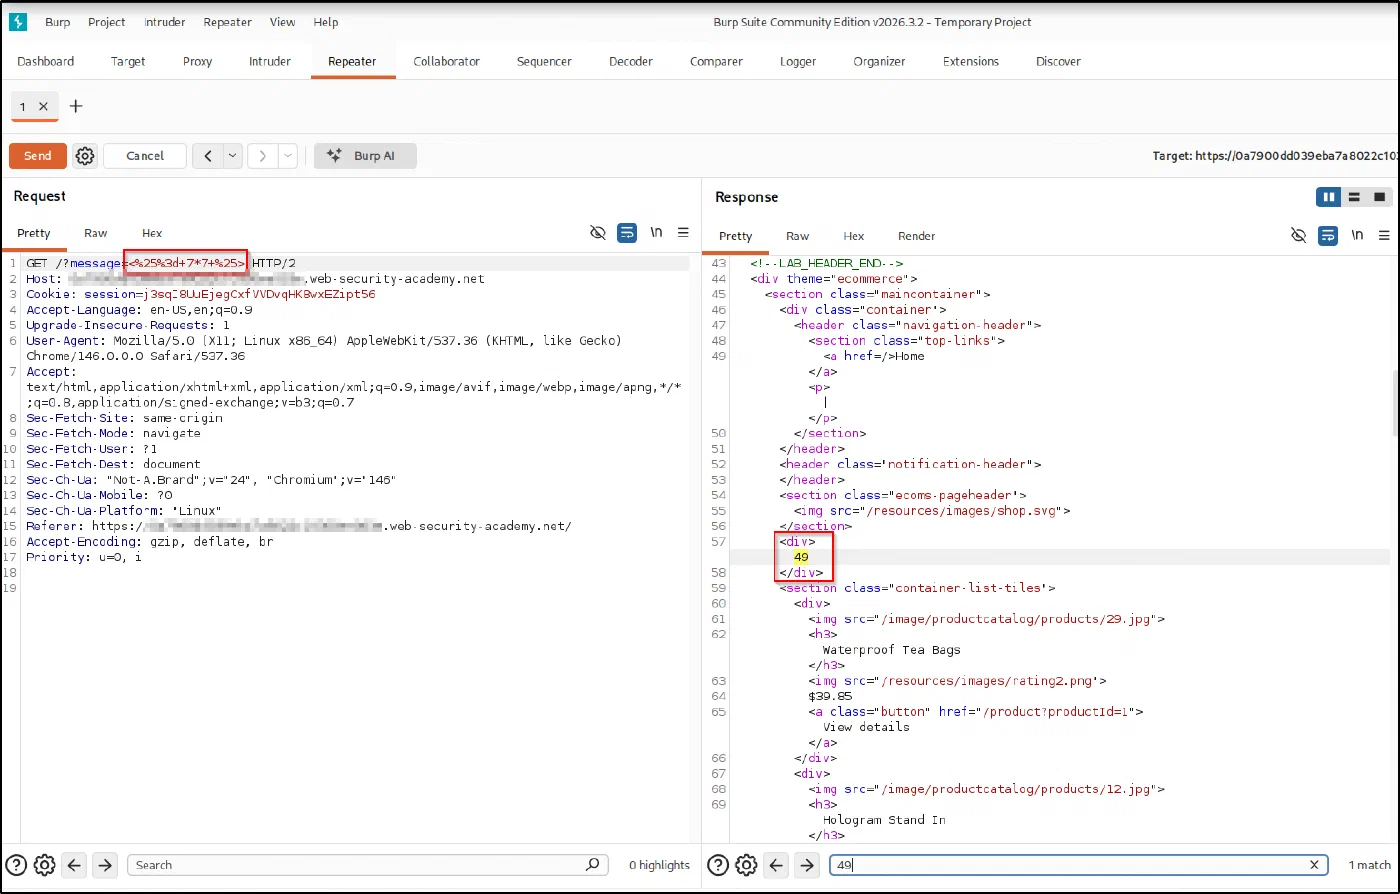Switch to the Proxy tab
Screen dimensions: 1400x894
[x=198, y=61]
